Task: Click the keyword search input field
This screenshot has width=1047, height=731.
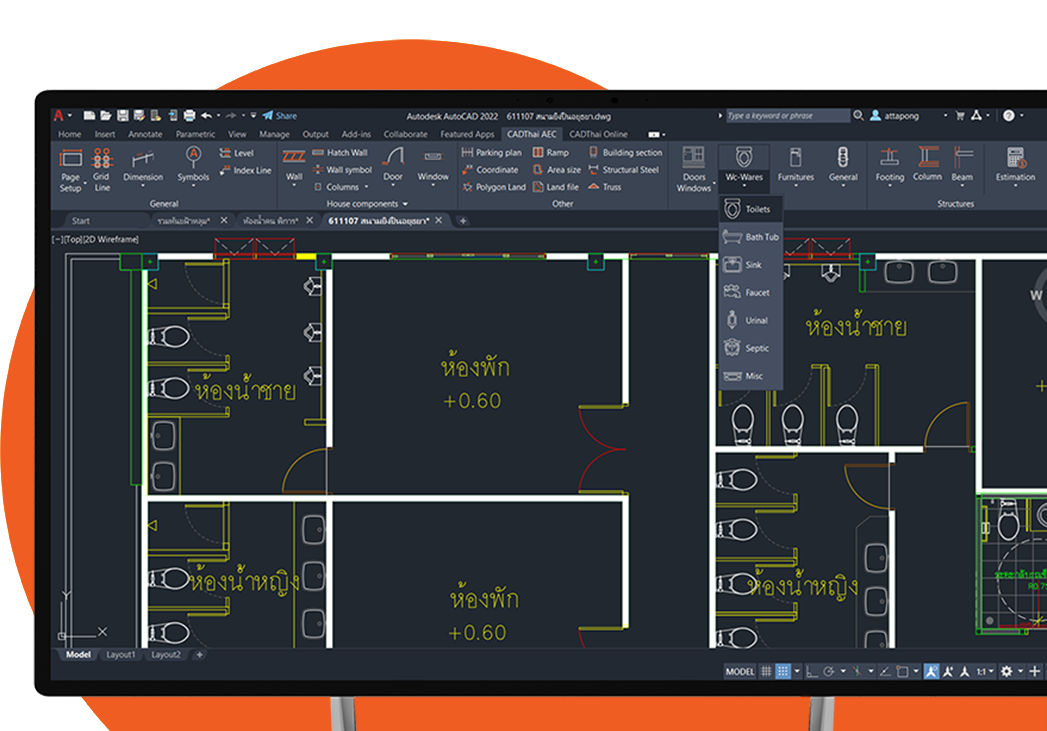Action: point(788,115)
